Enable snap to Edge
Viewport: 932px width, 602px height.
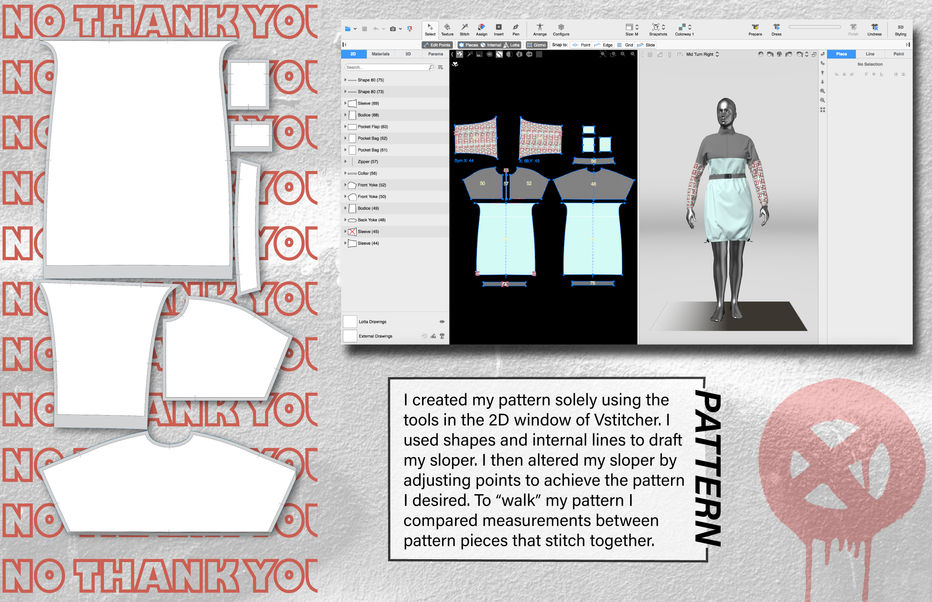(x=604, y=45)
